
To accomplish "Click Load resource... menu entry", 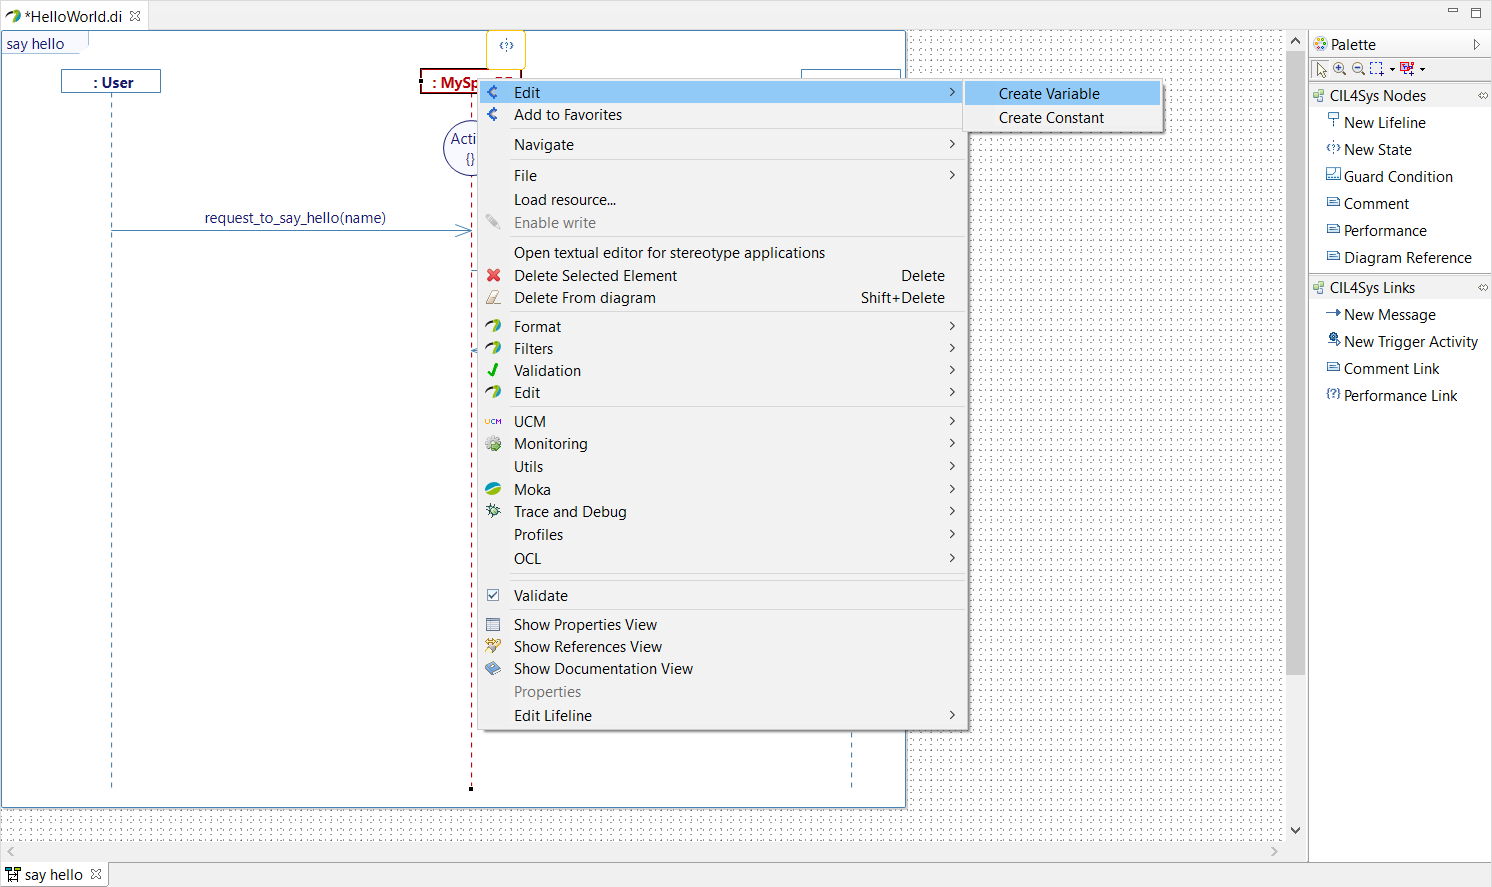I will click(722, 200).
